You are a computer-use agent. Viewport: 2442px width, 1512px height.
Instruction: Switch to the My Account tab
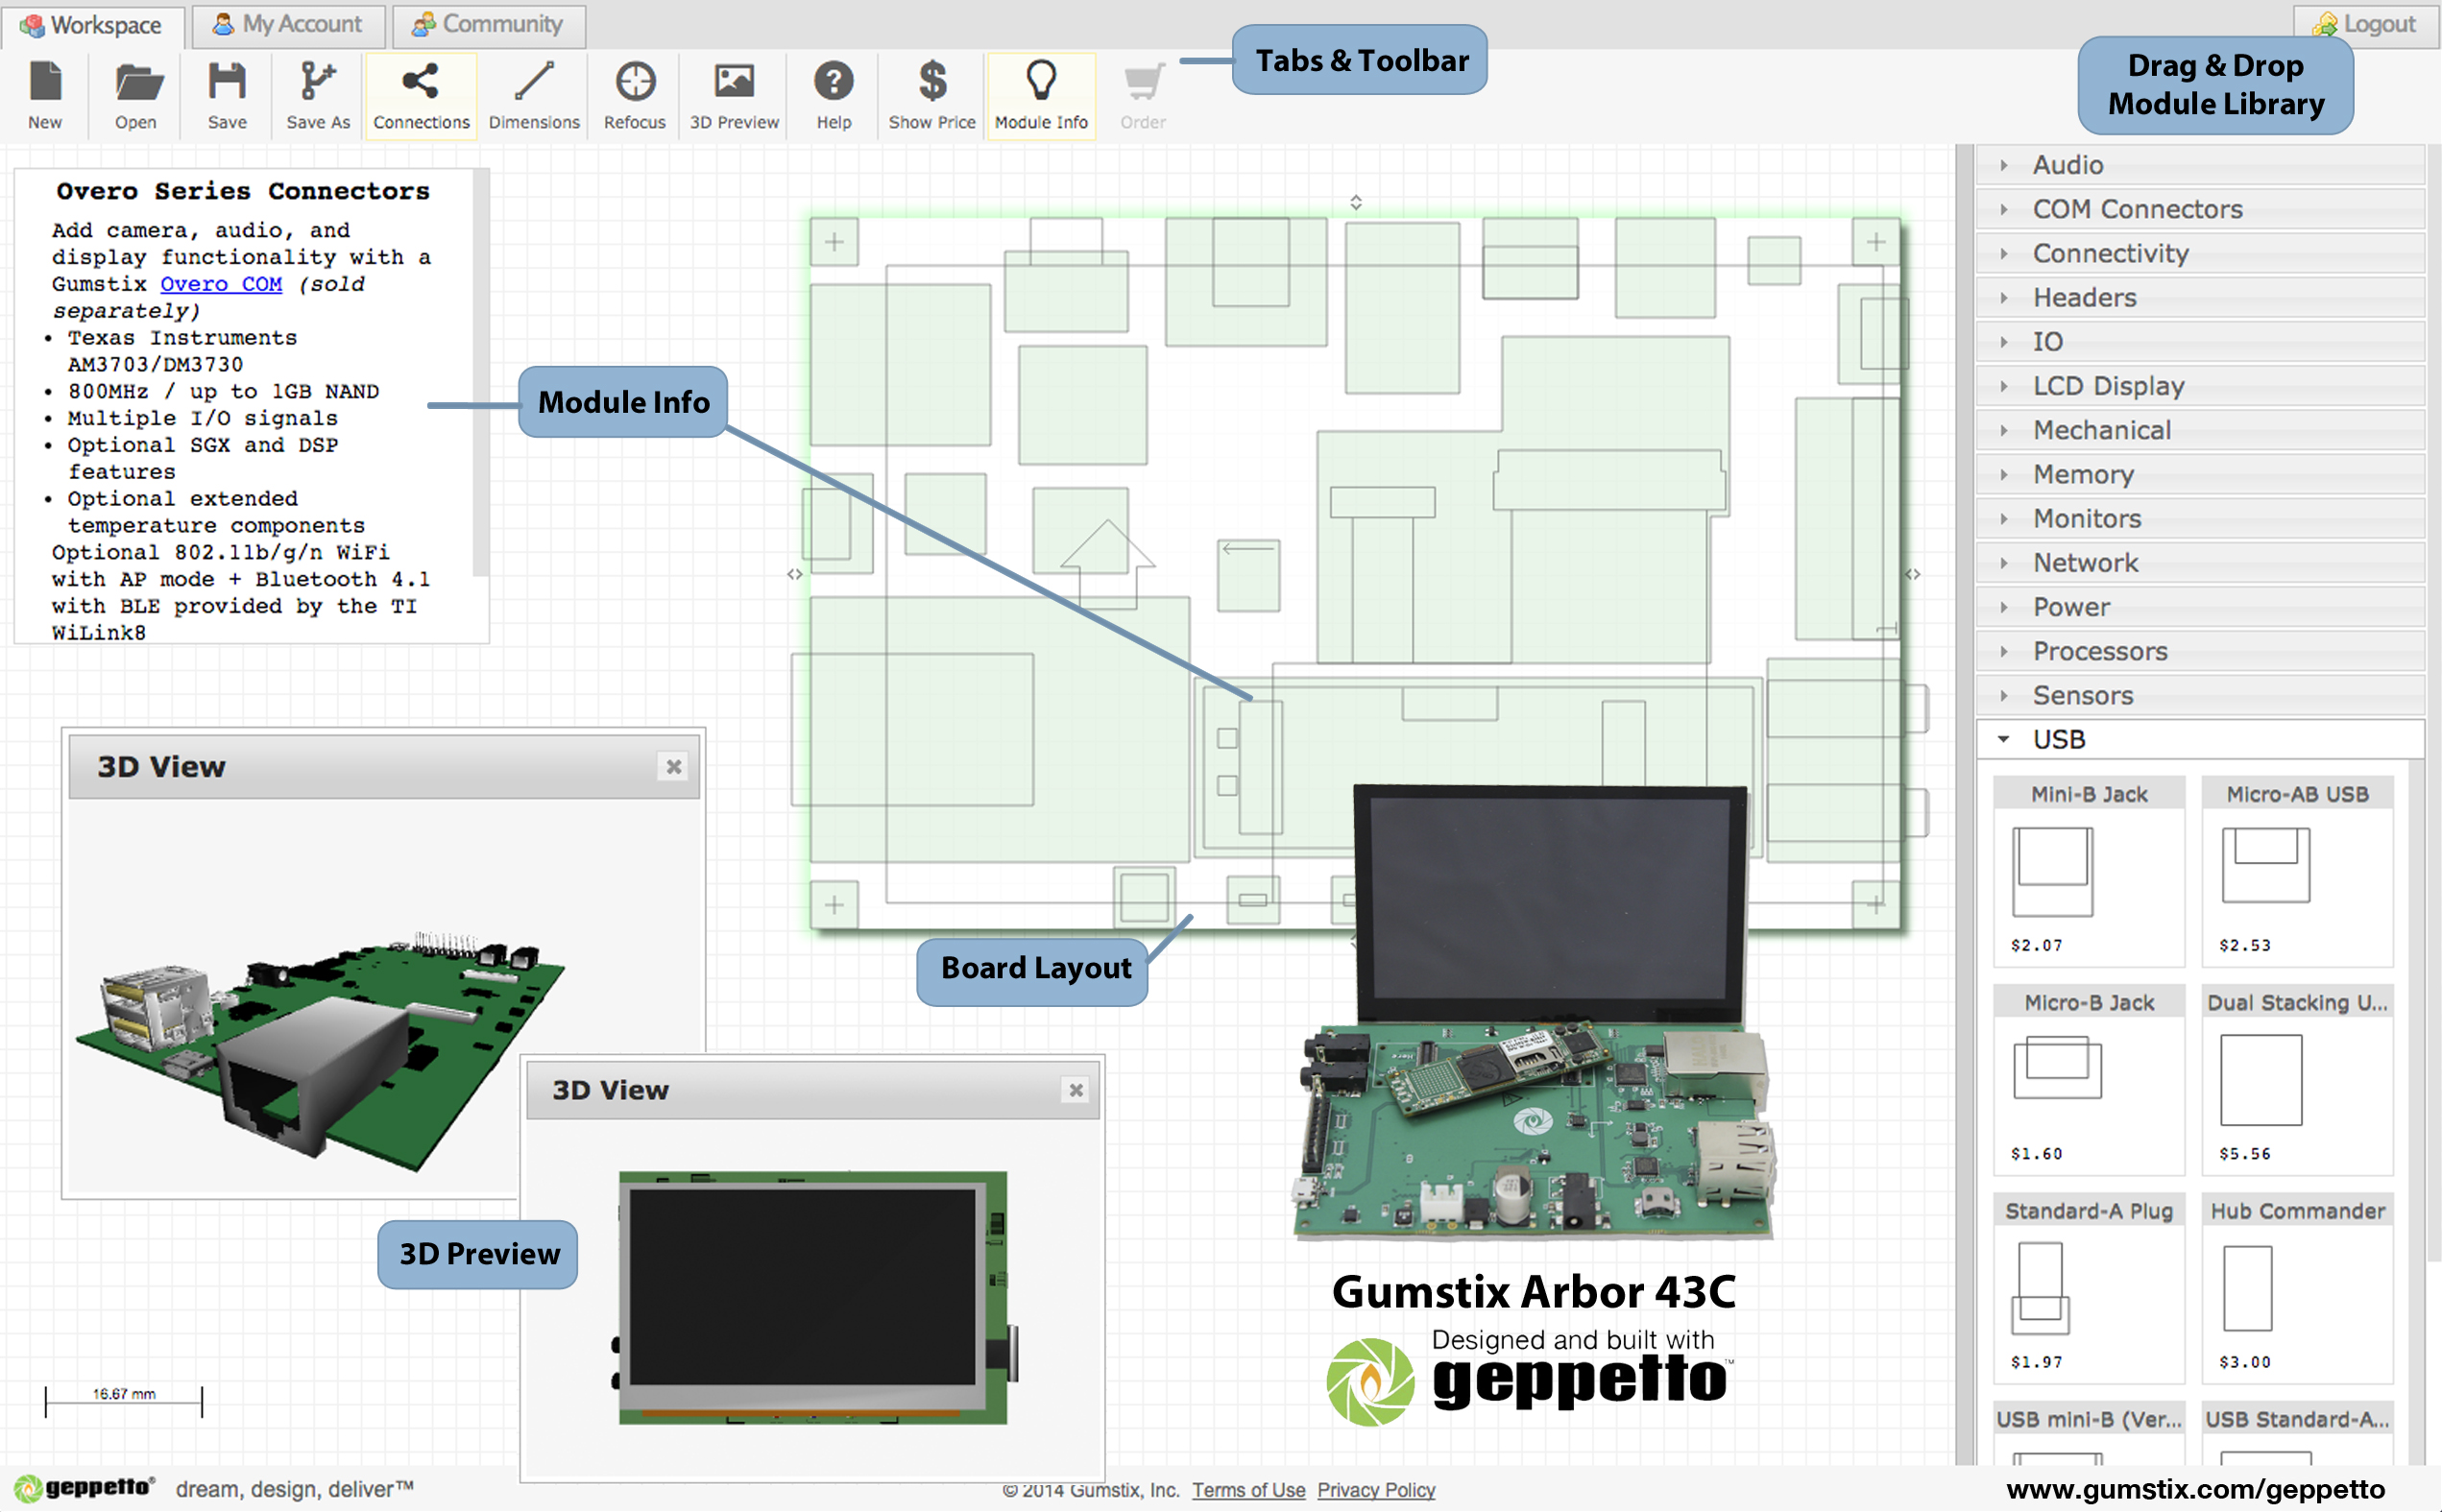pyautogui.click(x=288, y=24)
